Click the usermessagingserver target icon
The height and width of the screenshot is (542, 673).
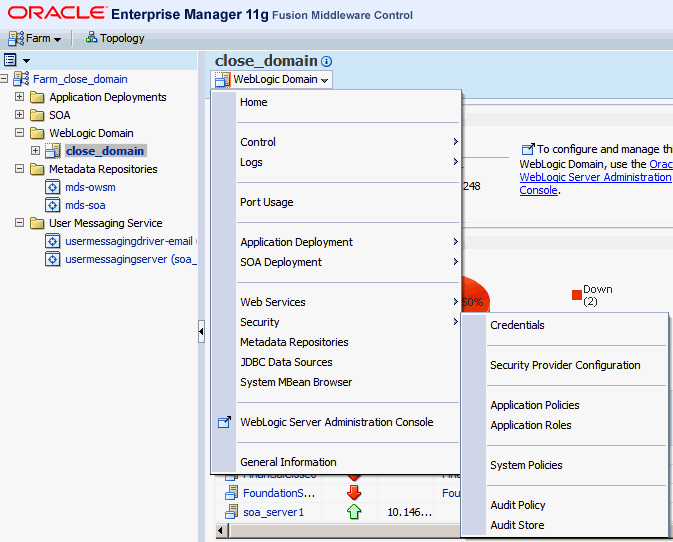(x=52, y=260)
